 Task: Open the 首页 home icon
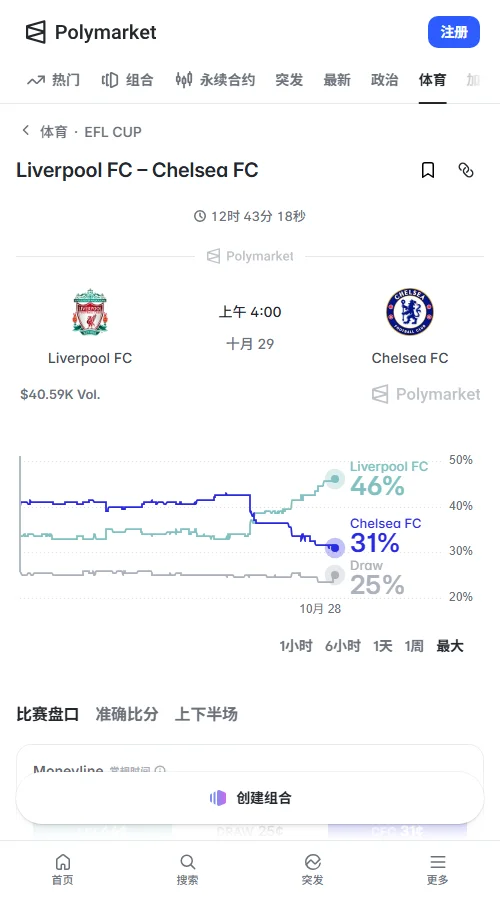(63, 862)
